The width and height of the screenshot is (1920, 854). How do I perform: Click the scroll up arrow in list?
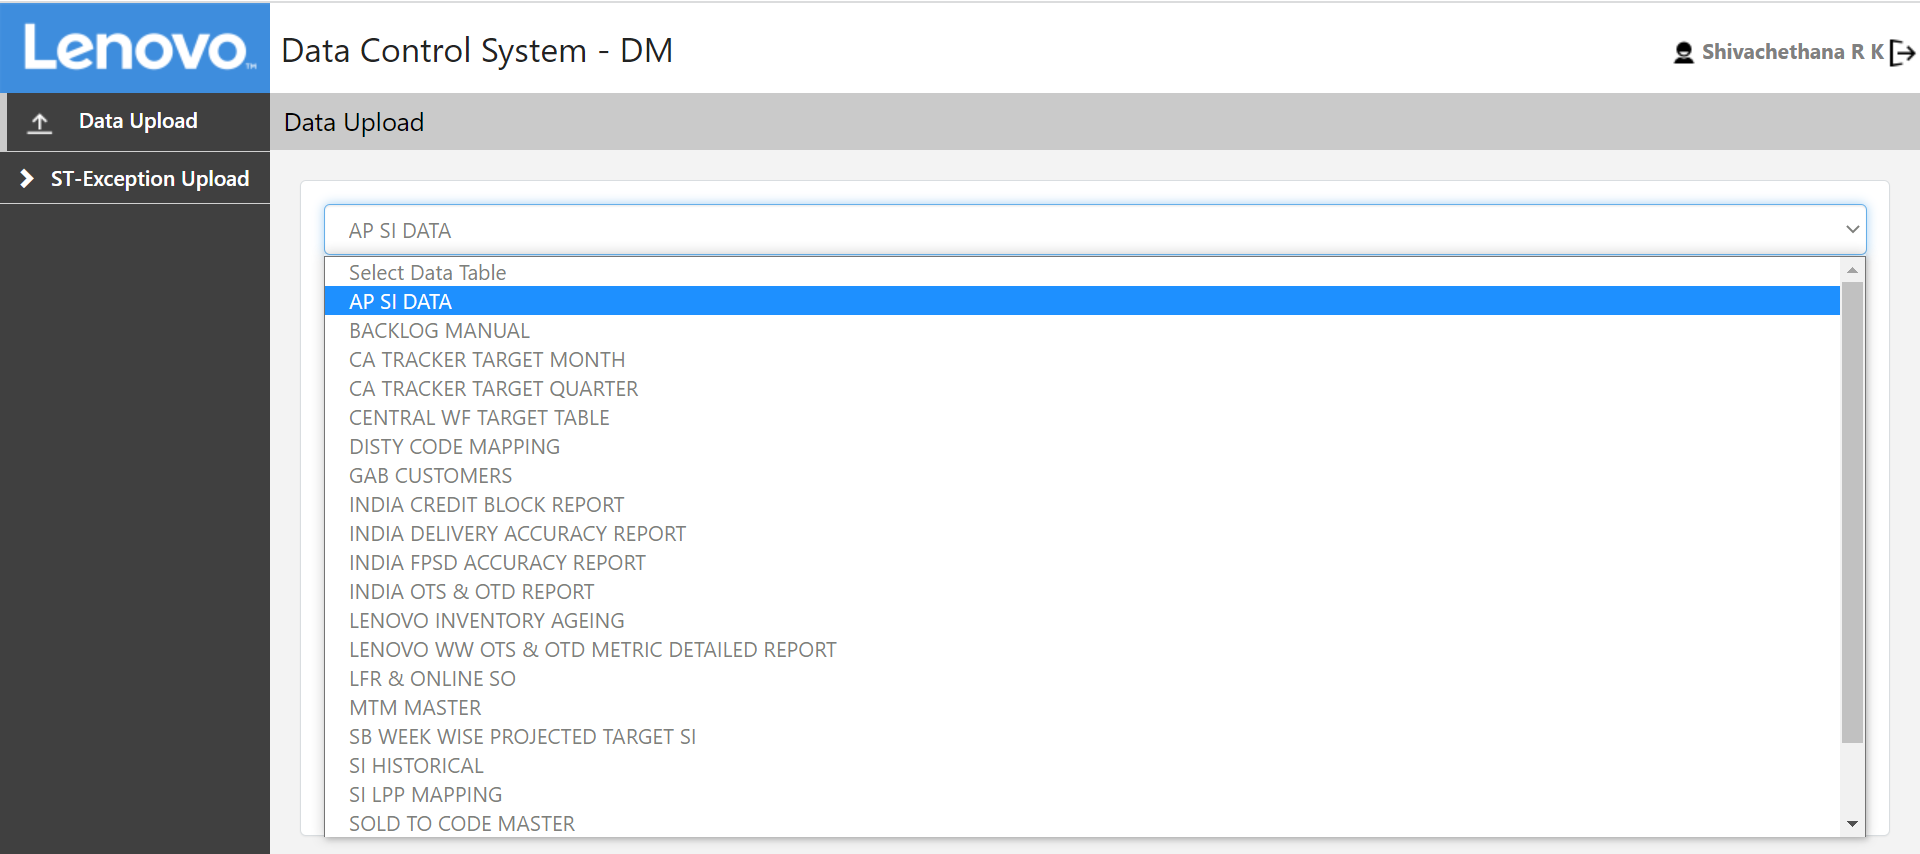click(x=1852, y=270)
